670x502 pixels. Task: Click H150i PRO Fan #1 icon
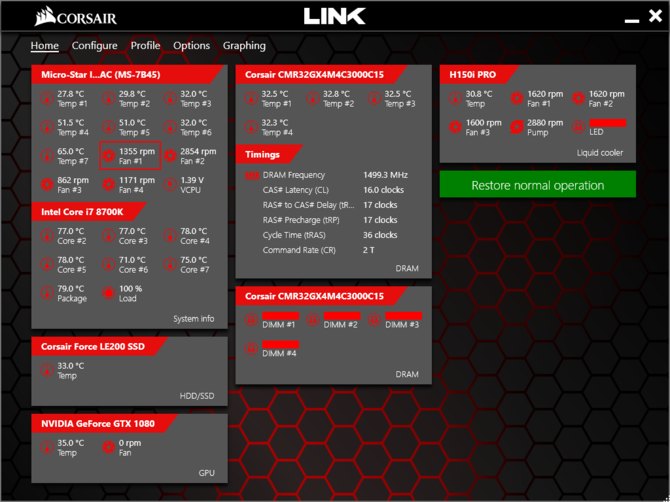(x=517, y=98)
